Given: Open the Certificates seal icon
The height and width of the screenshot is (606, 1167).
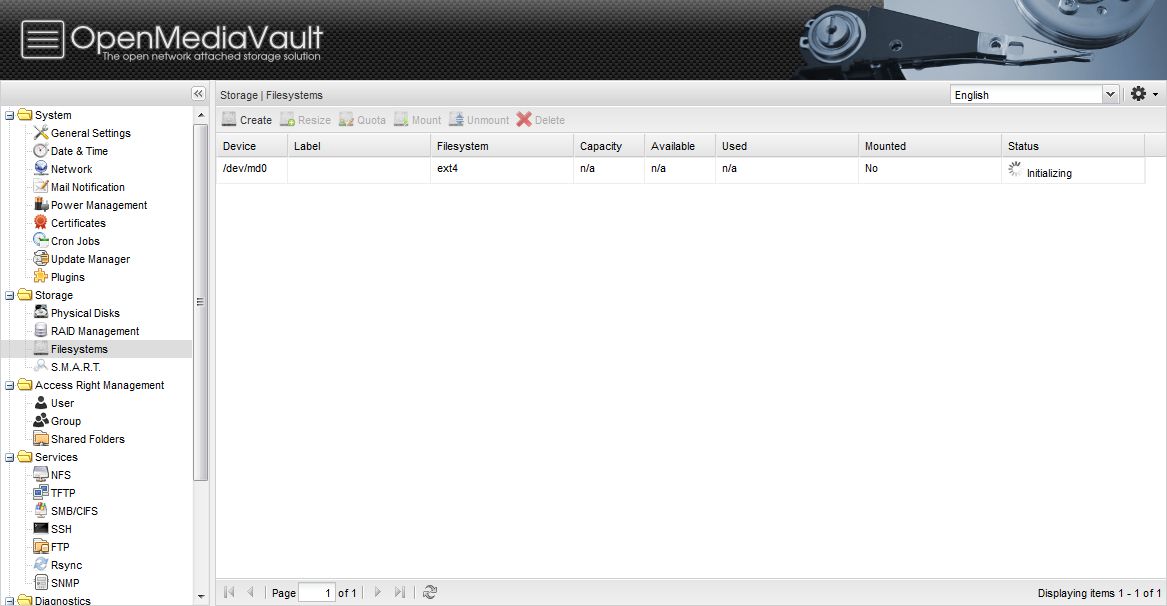Looking at the screenshot, I should coord(41,223).
